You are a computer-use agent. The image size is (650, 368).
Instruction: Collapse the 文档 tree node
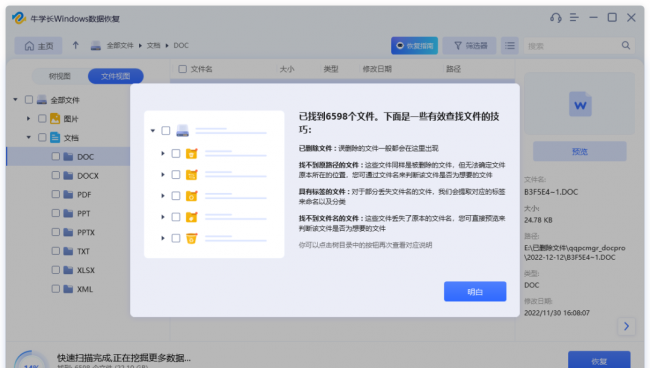click(x=28, y=137)
